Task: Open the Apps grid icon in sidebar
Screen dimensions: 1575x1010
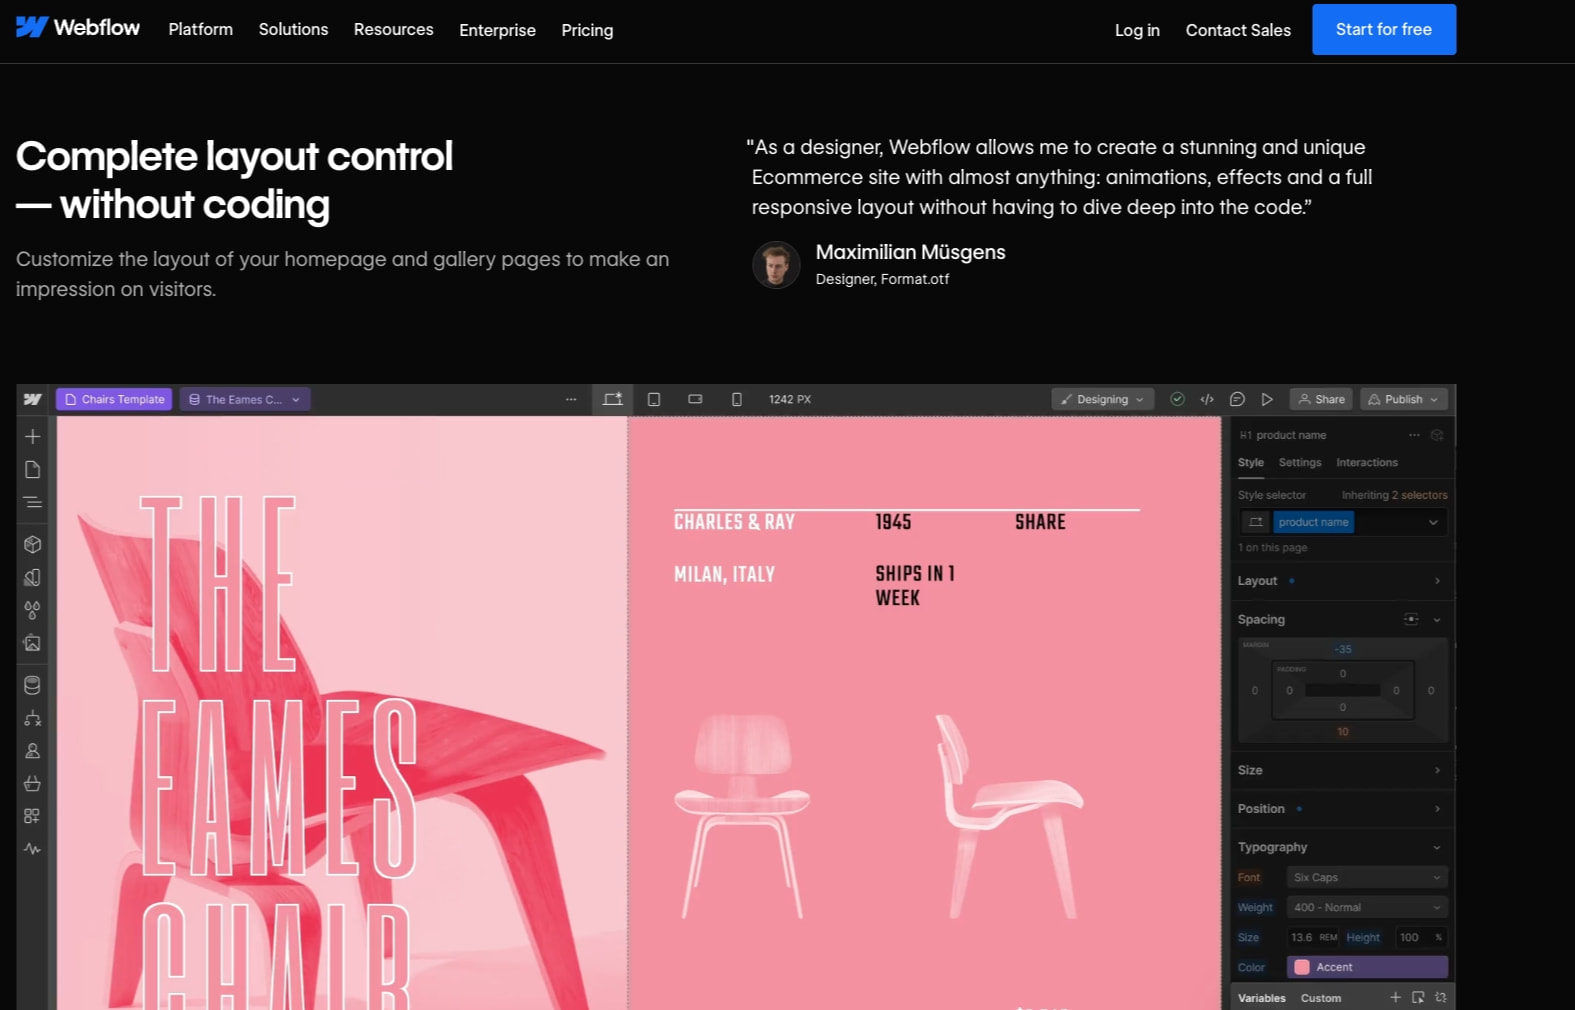Action: [32, 816]
